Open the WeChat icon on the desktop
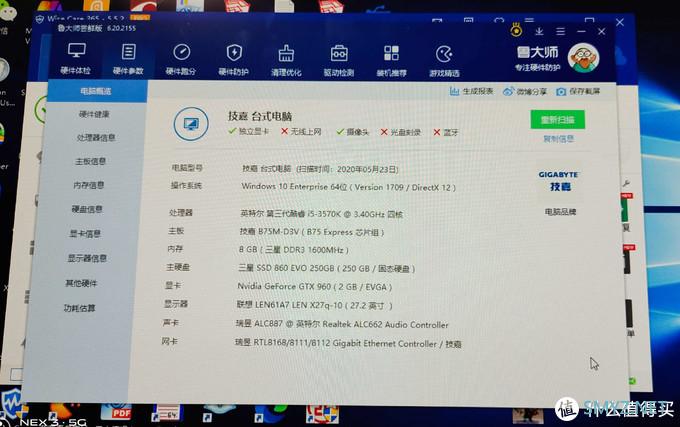Image resolution: width=680 pixels, height=427 pixels. (x=8, y=12)
